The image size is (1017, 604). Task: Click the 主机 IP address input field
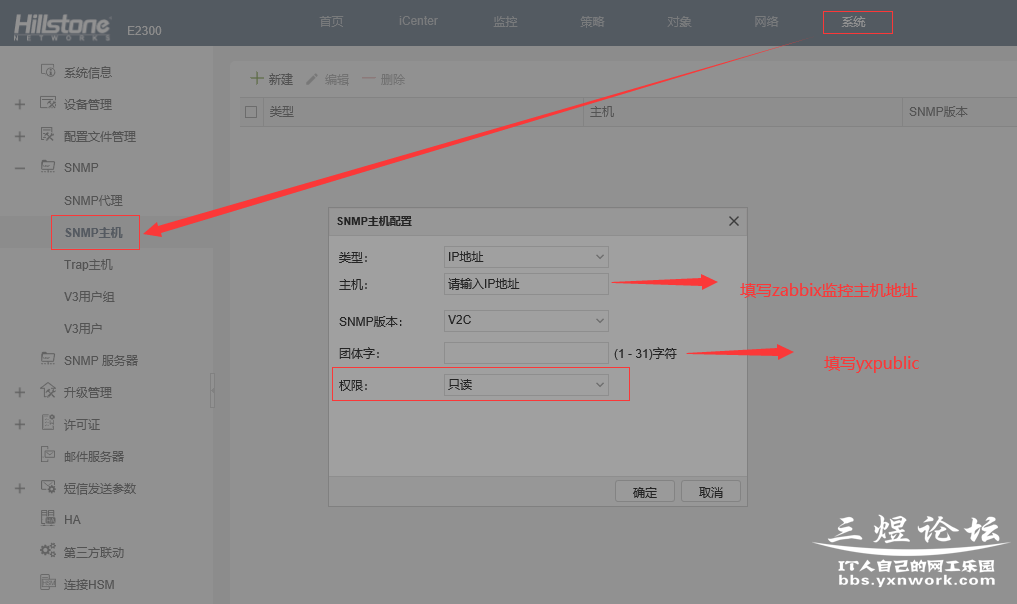point(526,284)
